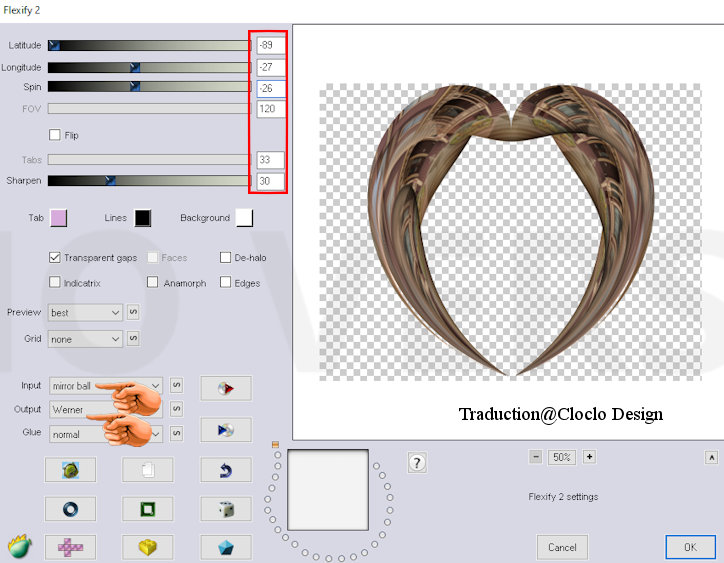Zoom out preview with minus button
Screen dimensions: 724x563
536,457
